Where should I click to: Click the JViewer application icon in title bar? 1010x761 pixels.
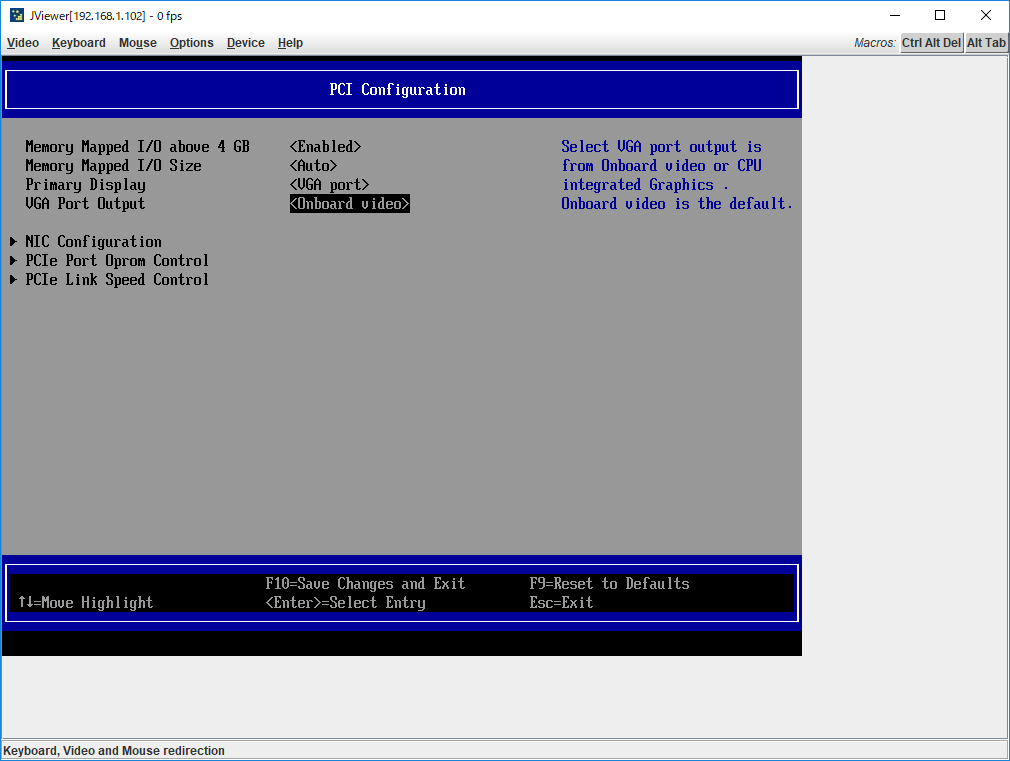point(17,15)
